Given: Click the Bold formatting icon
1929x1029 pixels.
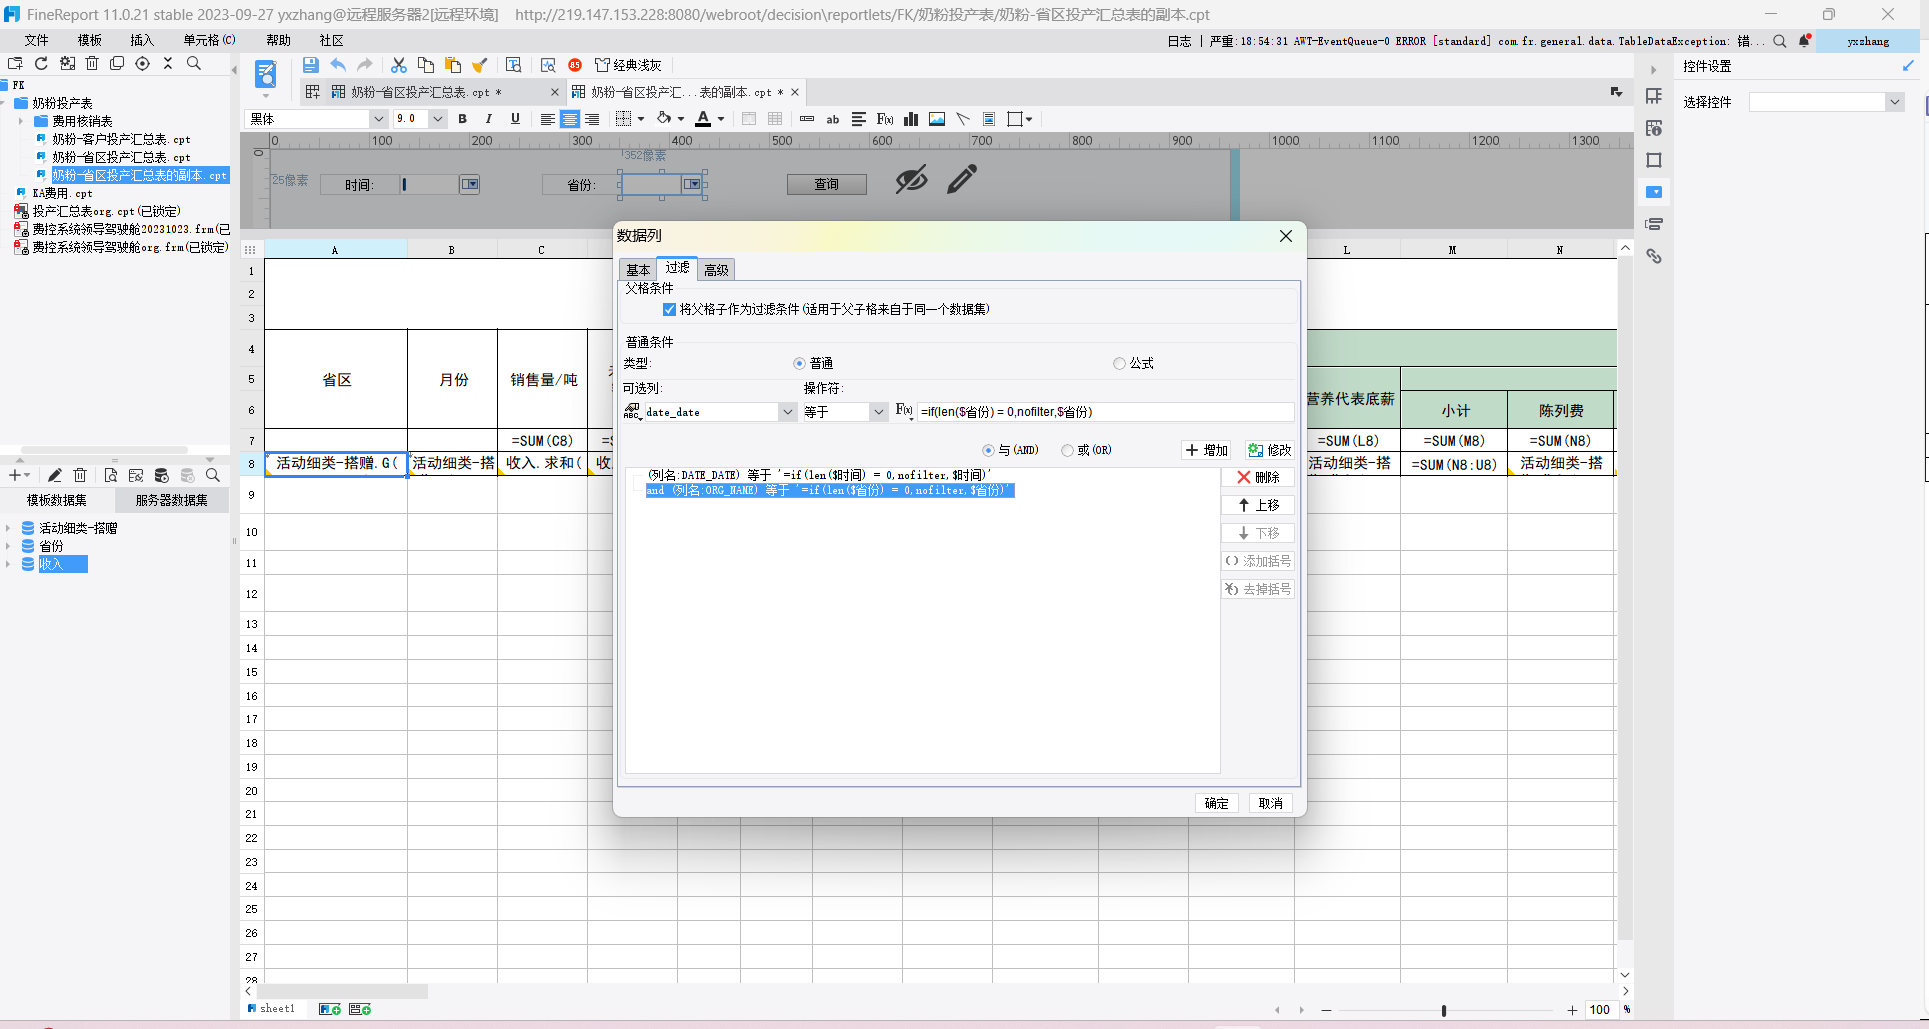Looking at the screenshot, I should click(x=462, y=119).
